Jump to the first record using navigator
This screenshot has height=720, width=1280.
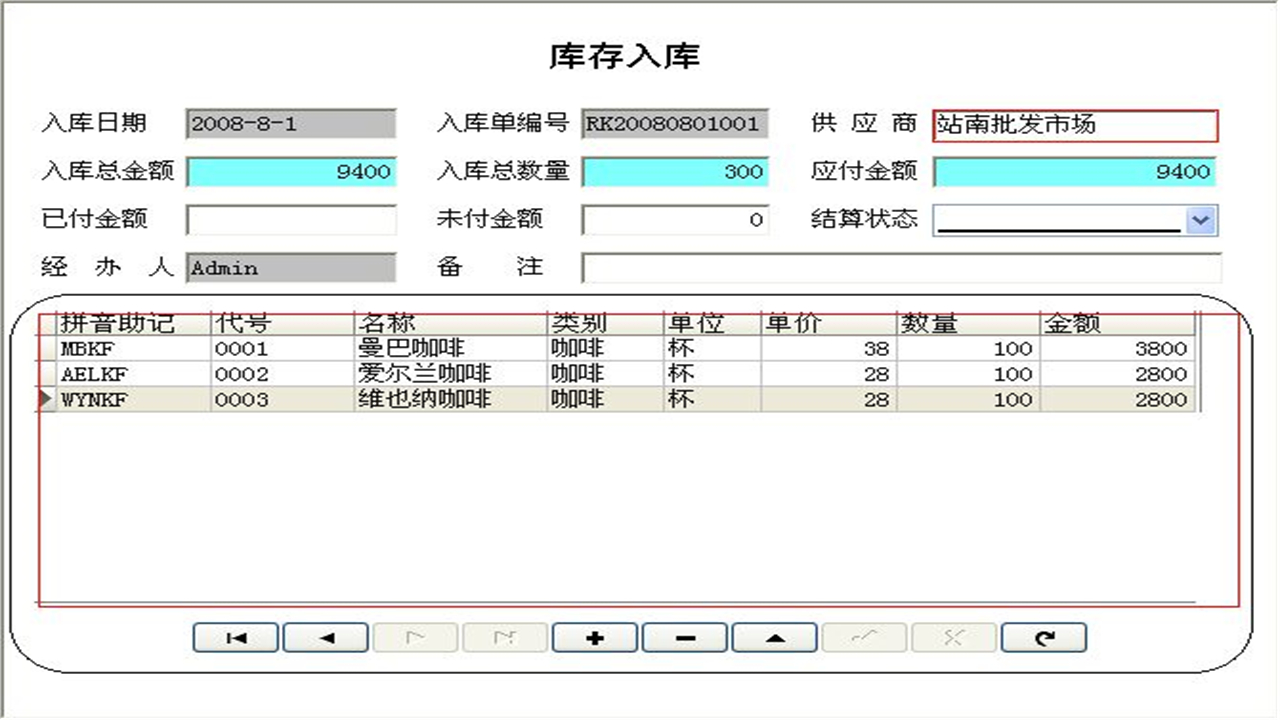[235, 637]
